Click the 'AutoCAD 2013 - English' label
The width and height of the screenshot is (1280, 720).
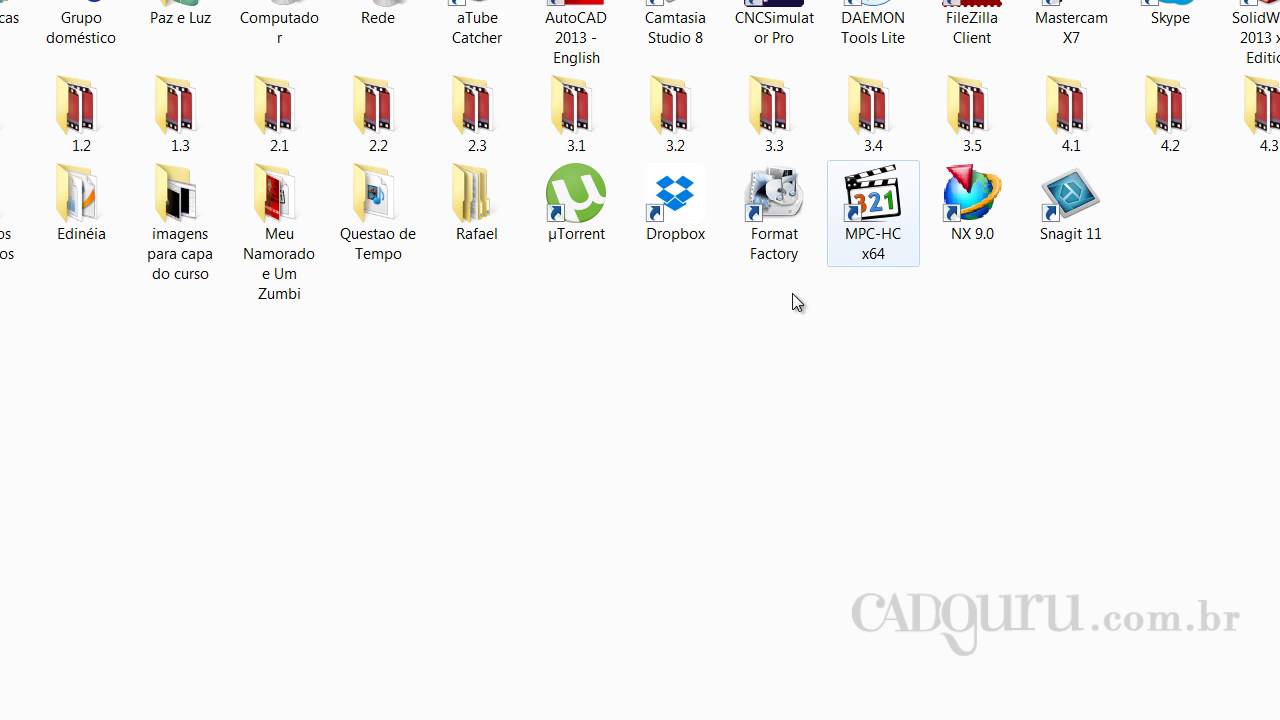click(576, 38)
